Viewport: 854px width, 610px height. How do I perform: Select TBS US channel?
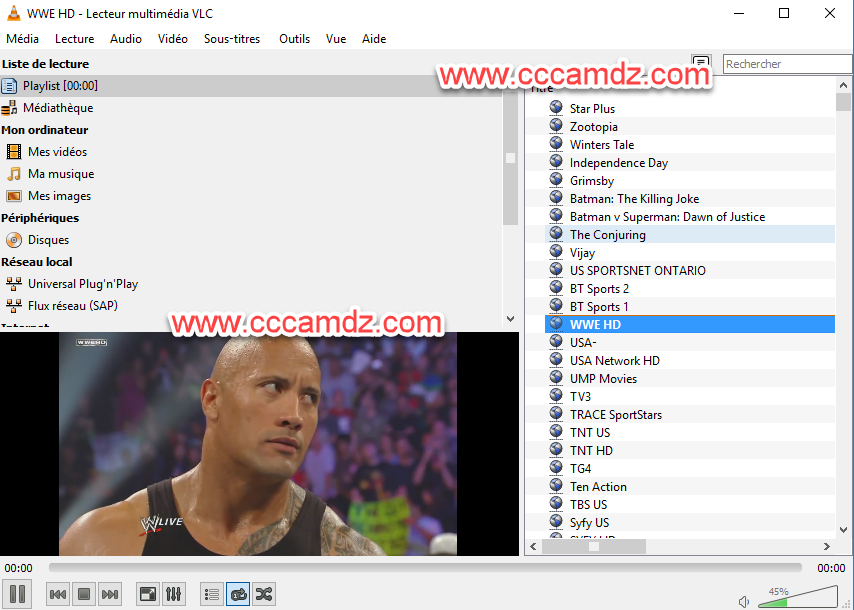690,504
